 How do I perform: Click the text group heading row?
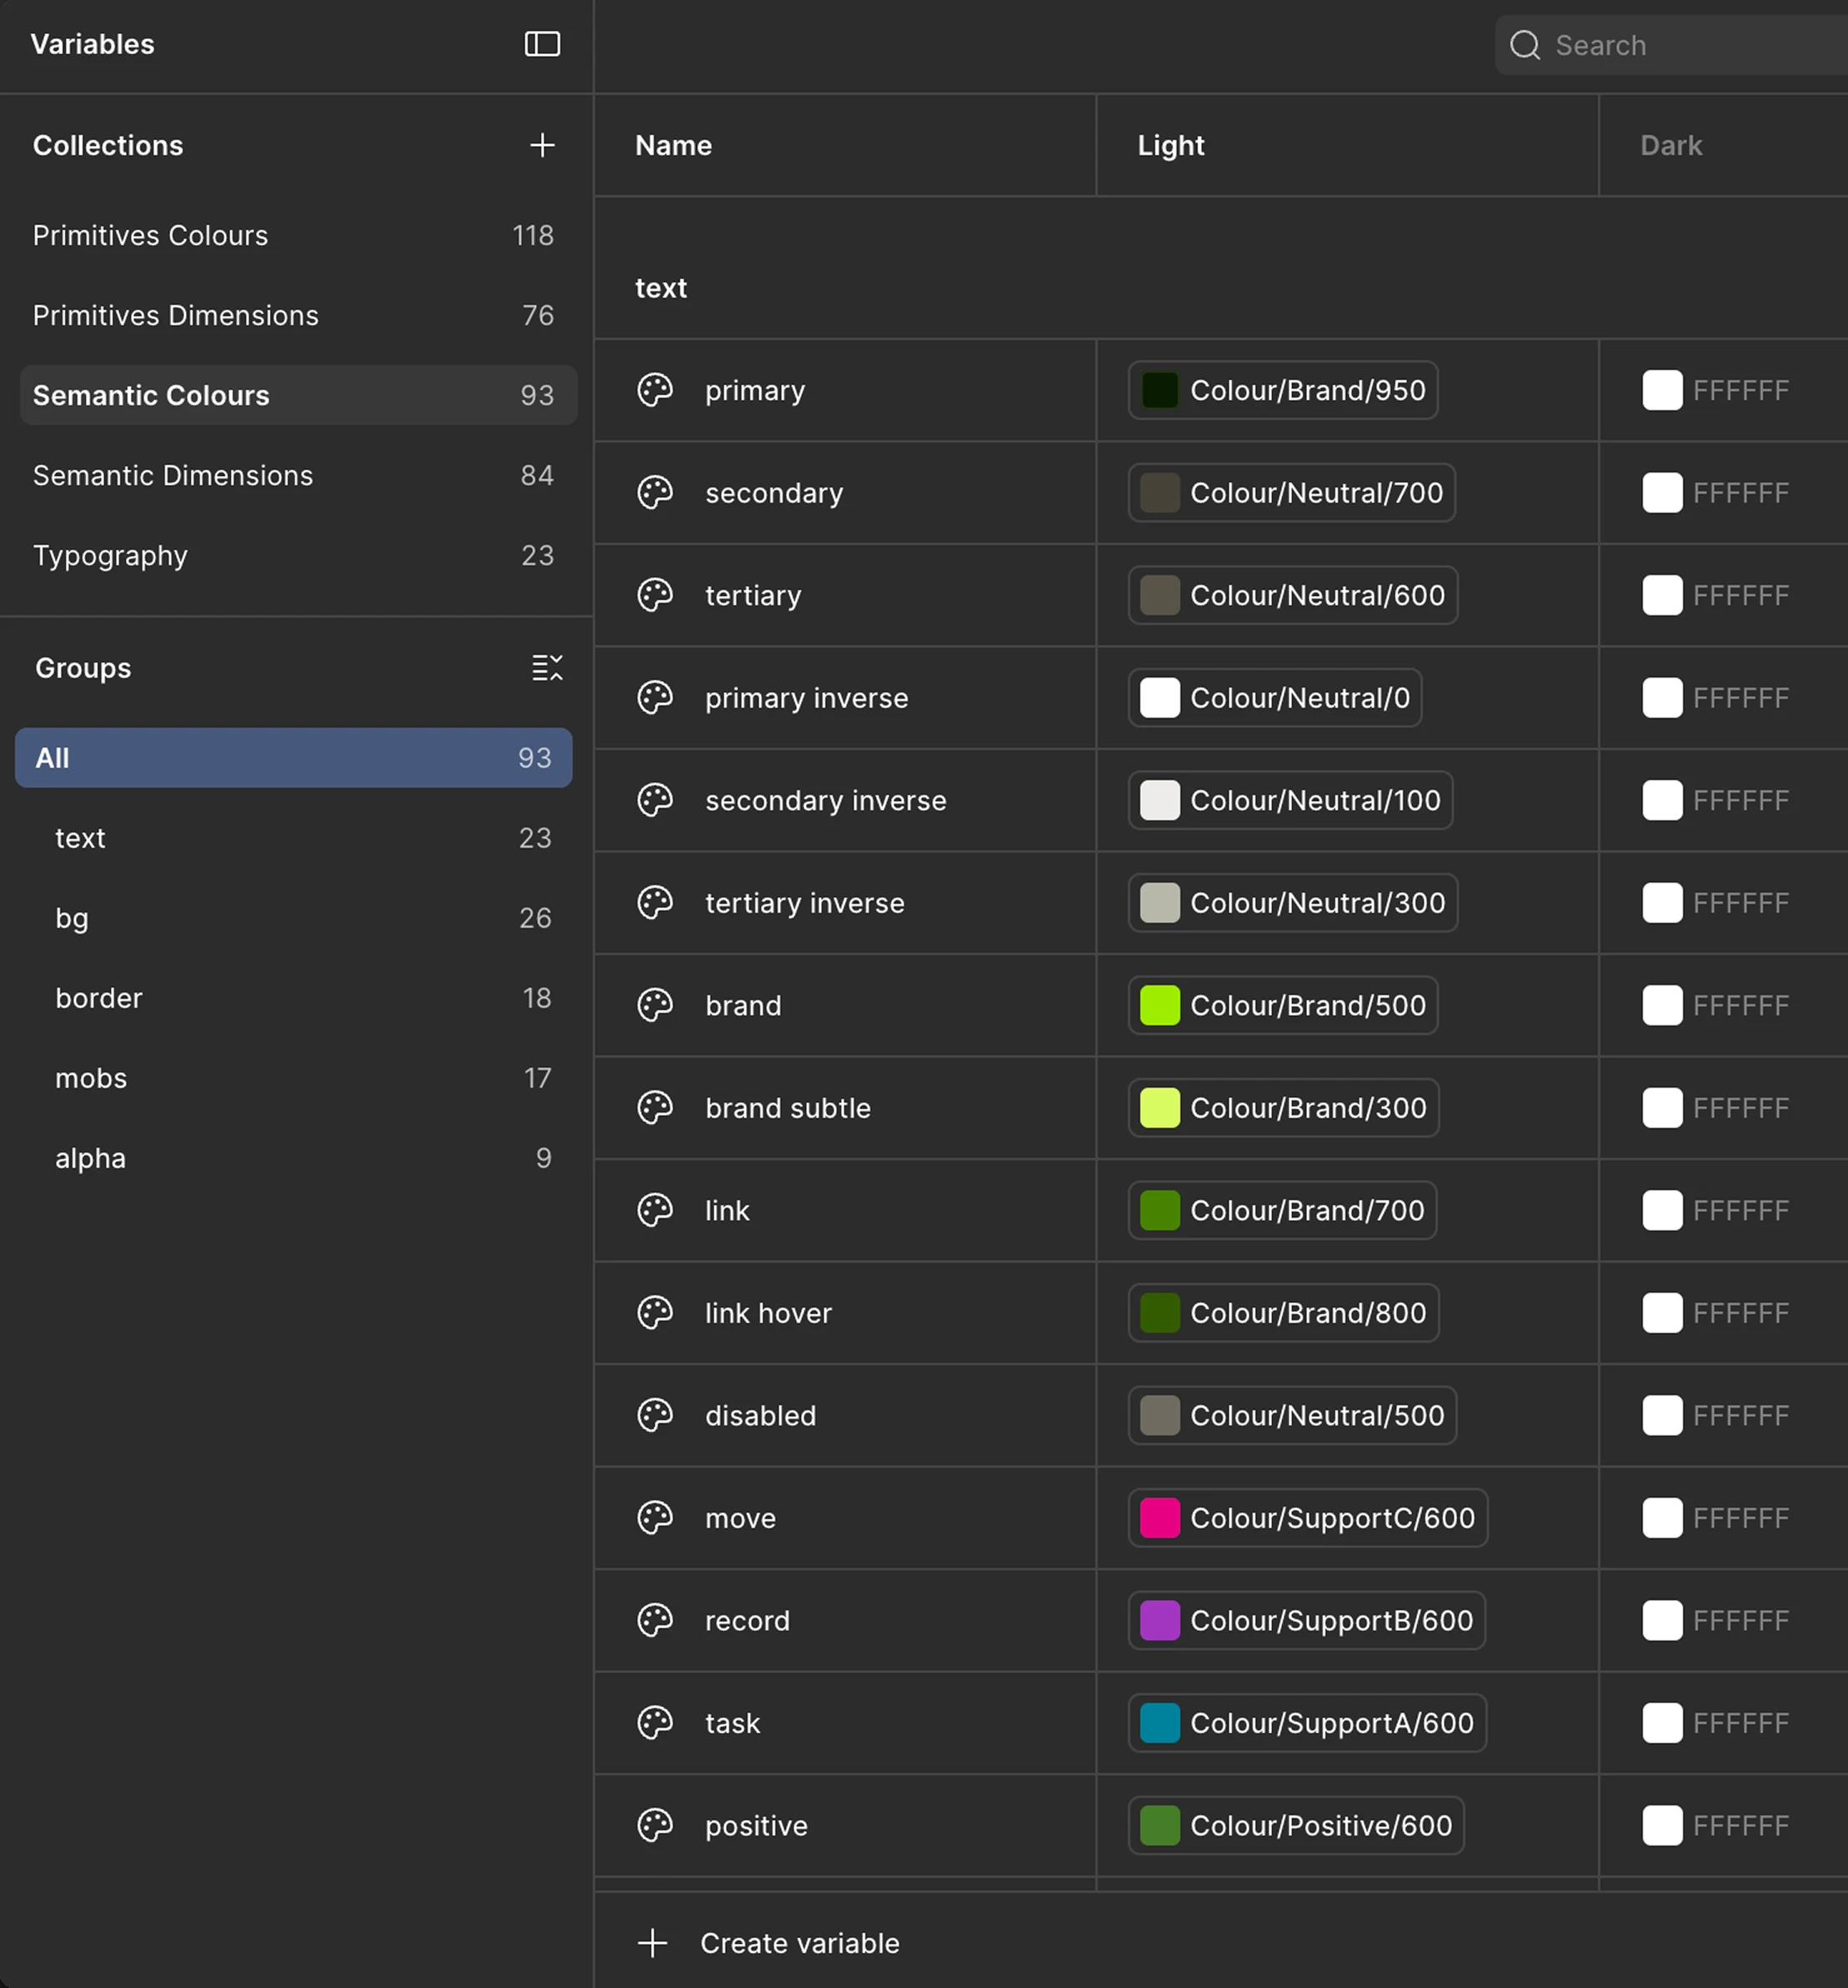pos(1221,288)
